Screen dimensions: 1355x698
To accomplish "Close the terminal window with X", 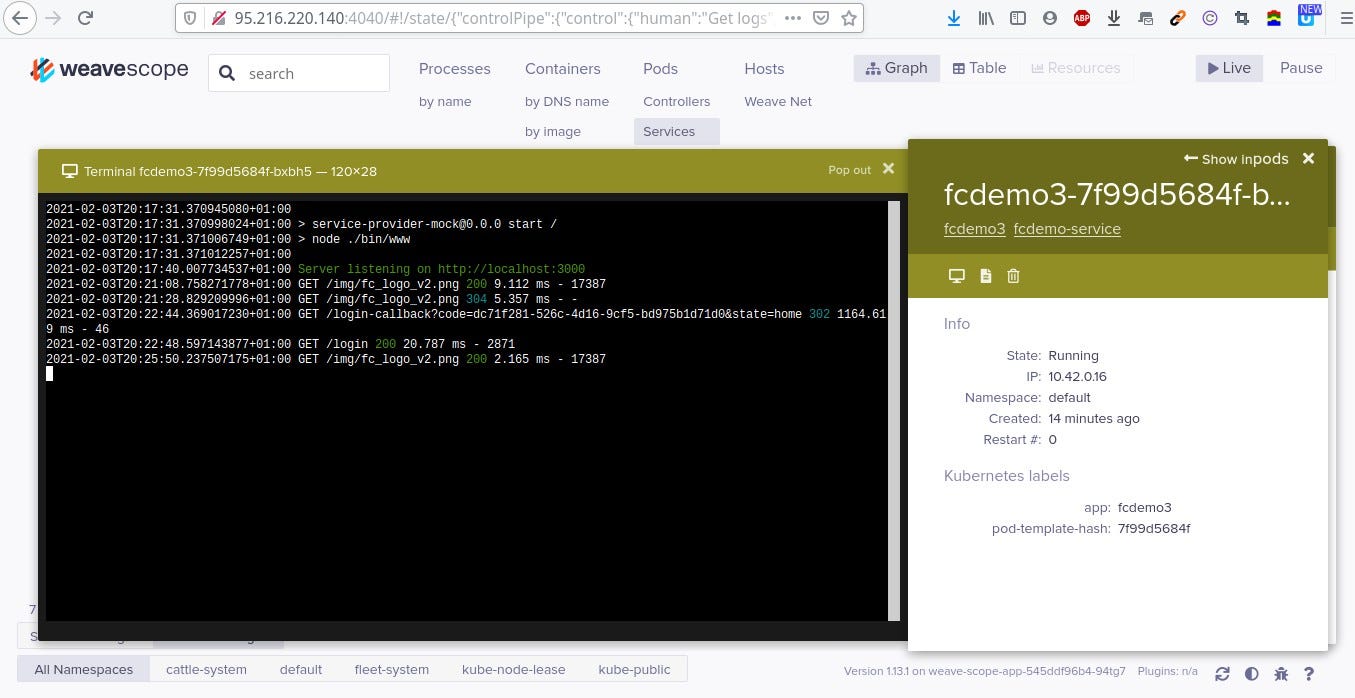I will click(x=888, y=169).
